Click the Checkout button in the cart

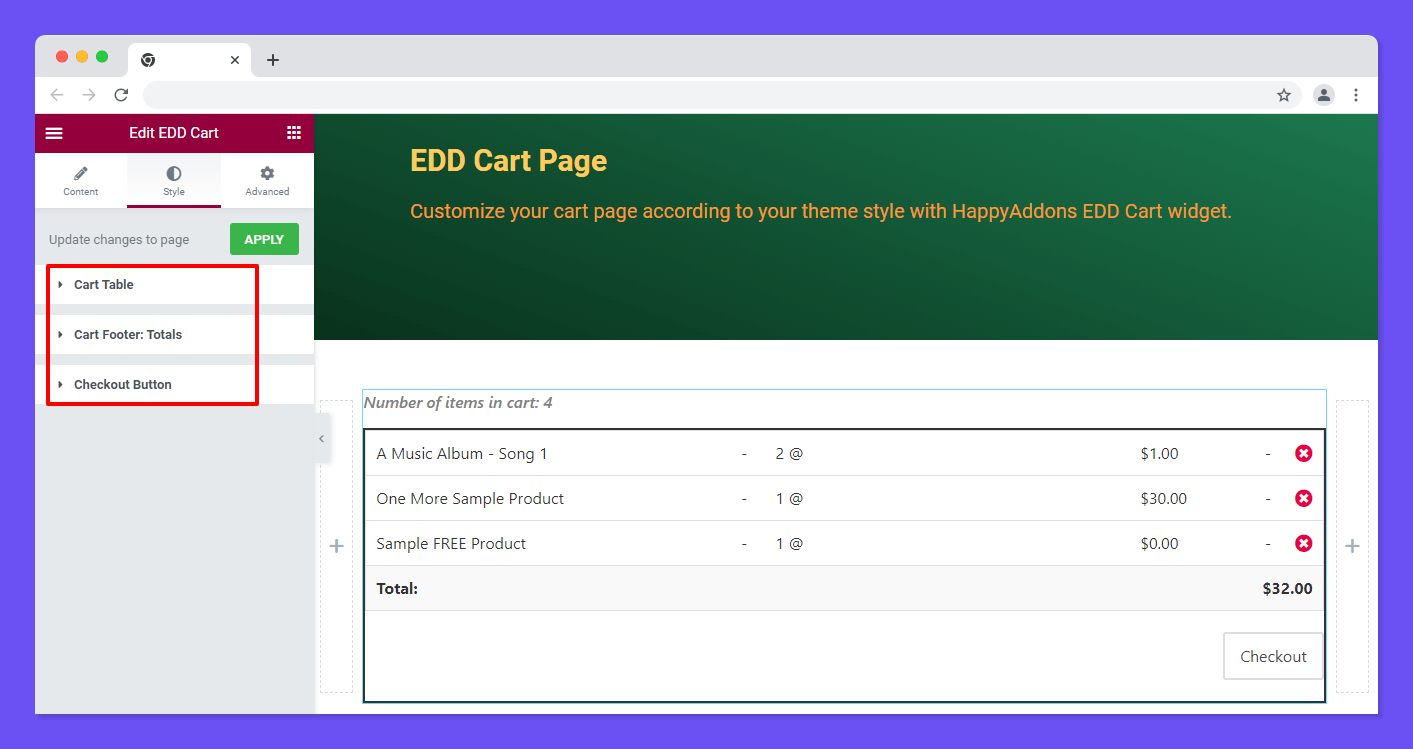tap(1273, 656)
